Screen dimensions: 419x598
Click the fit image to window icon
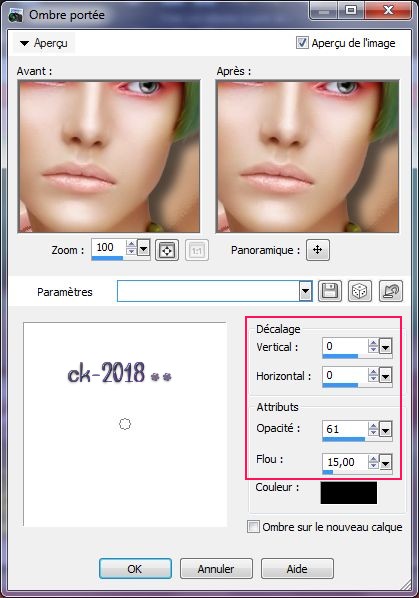pos(167,251)
